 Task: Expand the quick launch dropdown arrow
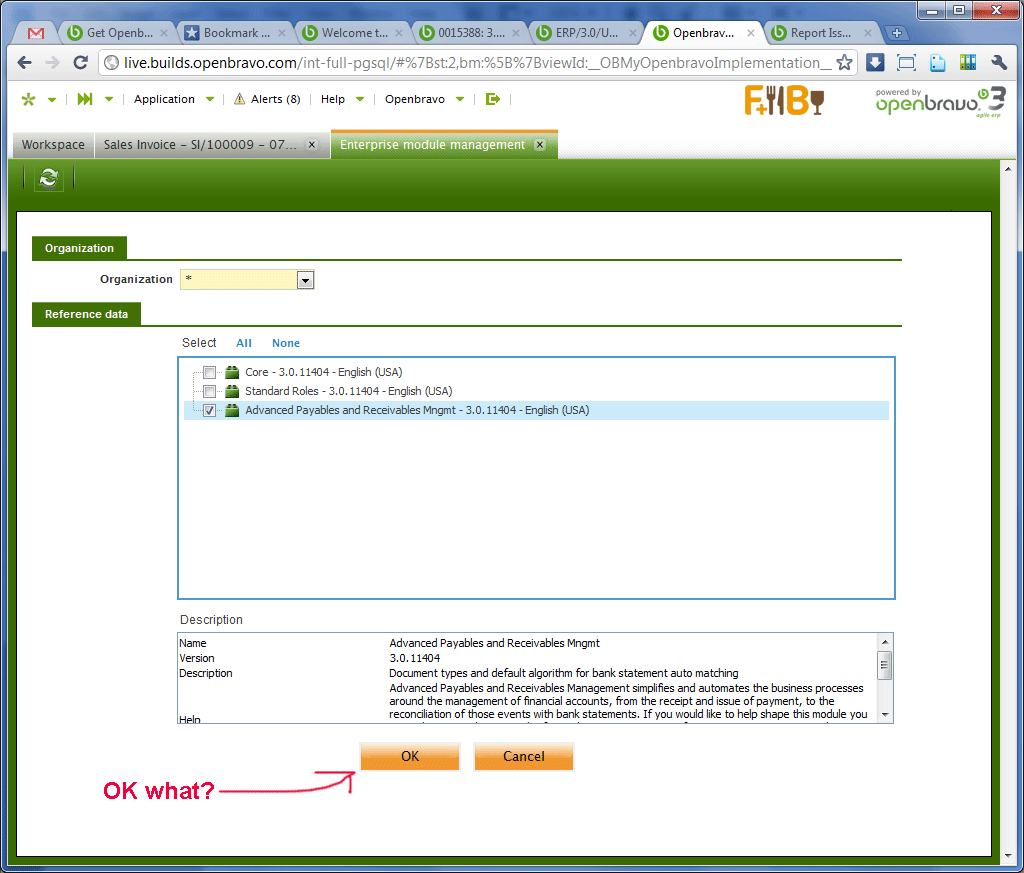[109, 100]
